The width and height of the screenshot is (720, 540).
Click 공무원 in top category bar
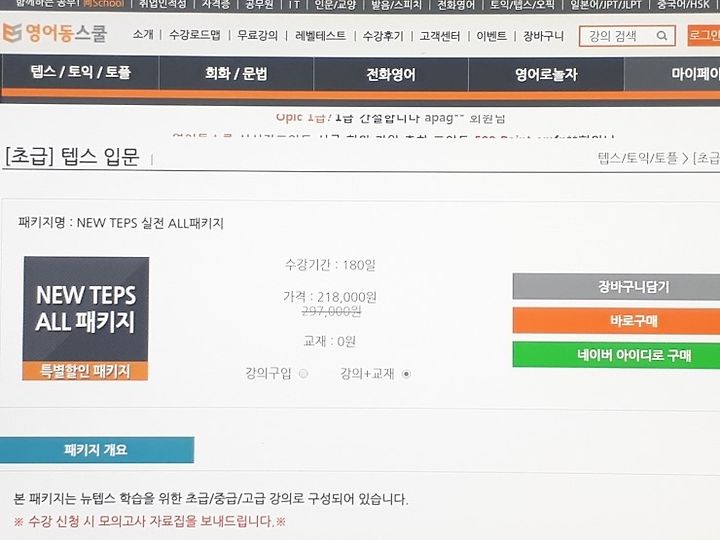point(259,4)
